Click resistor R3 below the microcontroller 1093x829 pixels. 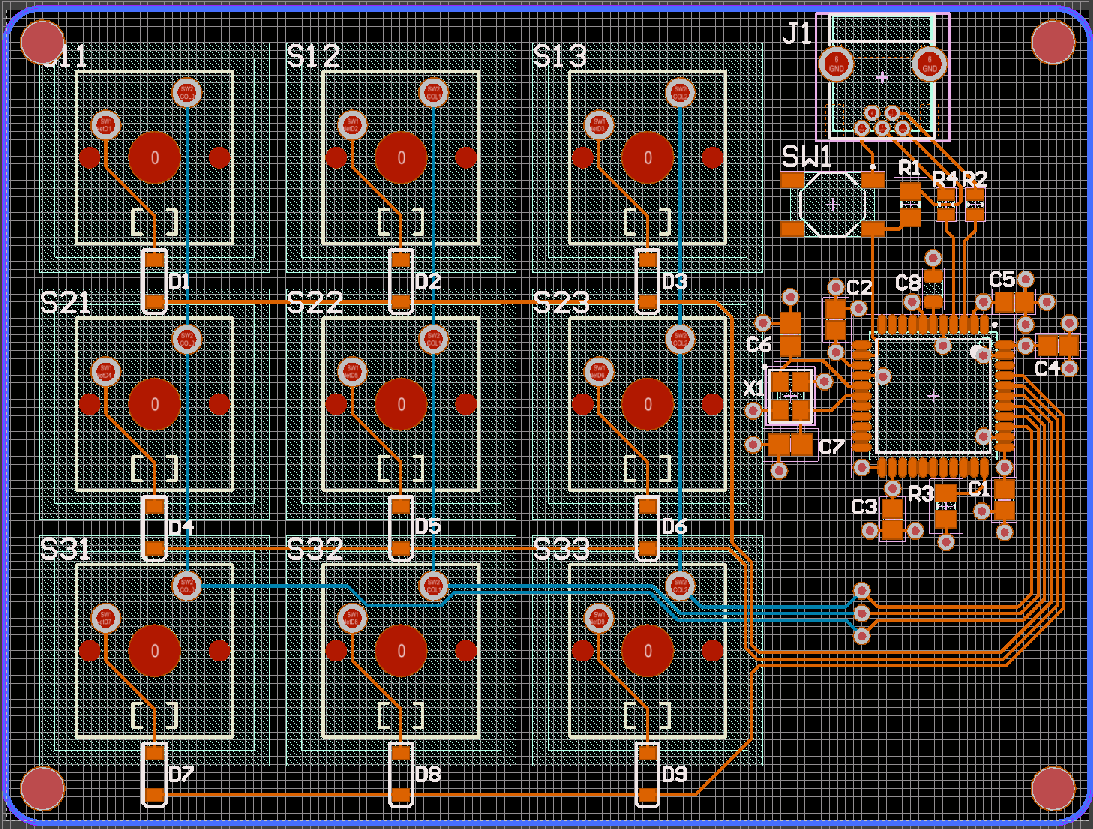point(946,507)
